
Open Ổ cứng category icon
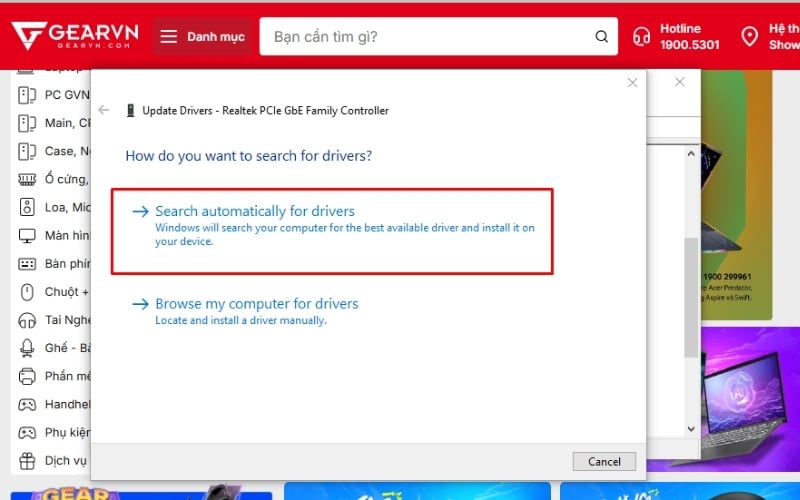click(x=27, y=179)
